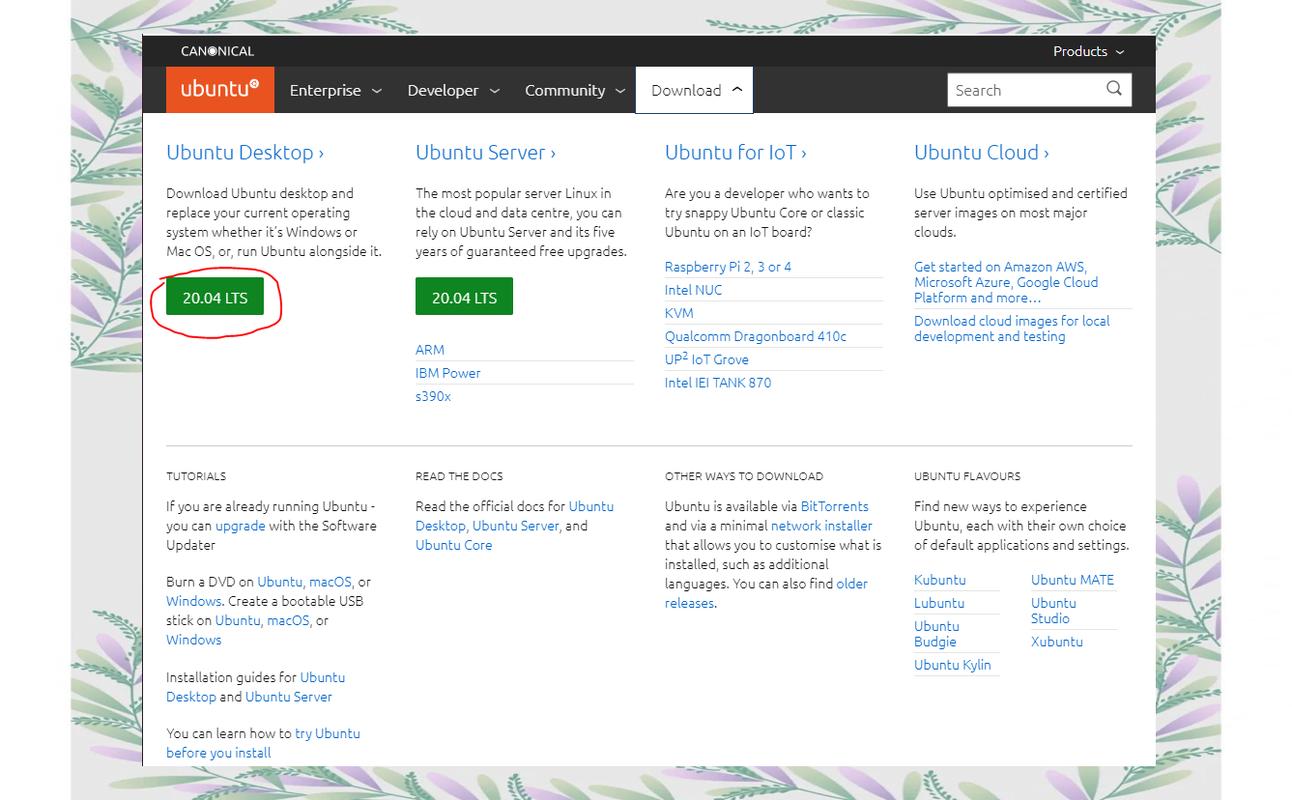This screenshot has height=800, width=1292.
Task: Visit the Xubuntu flavour link
Action: [x=1057, y=641]
